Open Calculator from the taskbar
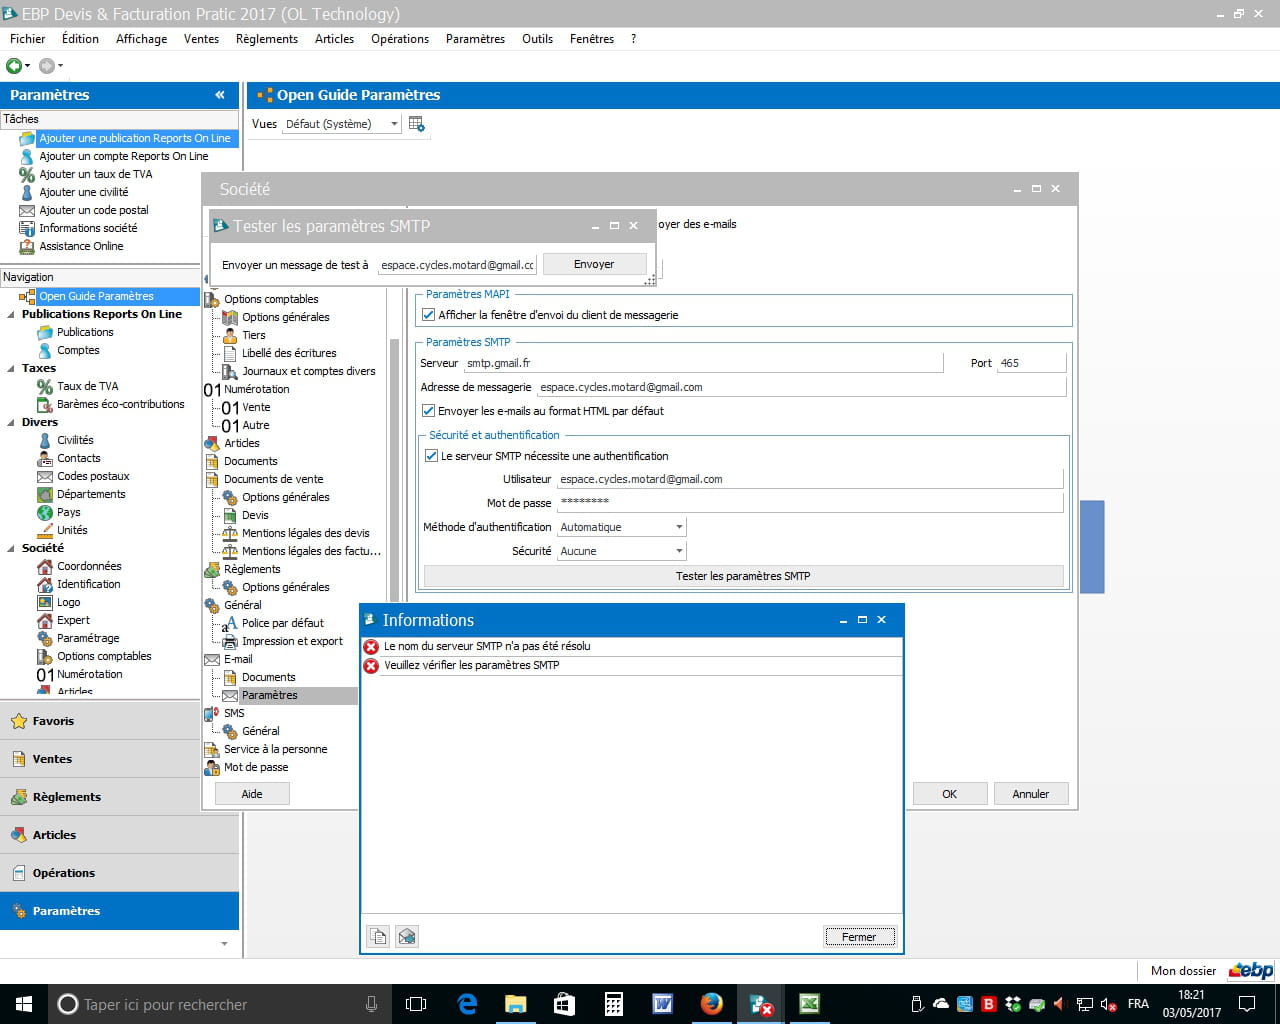This screenshot has width=1280, height=1024. (x=614, y=1004)
